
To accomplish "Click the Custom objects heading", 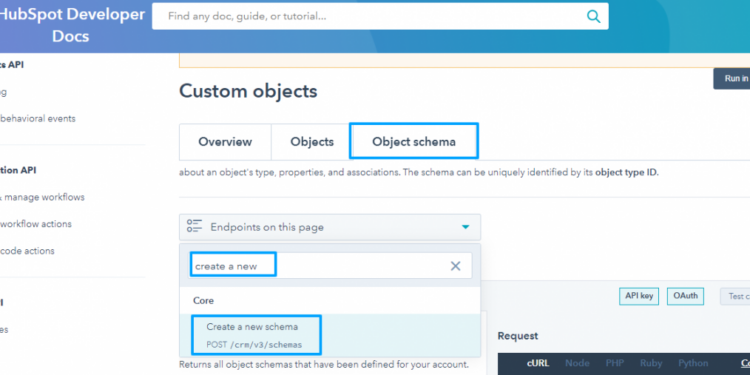I will point(248,91).
